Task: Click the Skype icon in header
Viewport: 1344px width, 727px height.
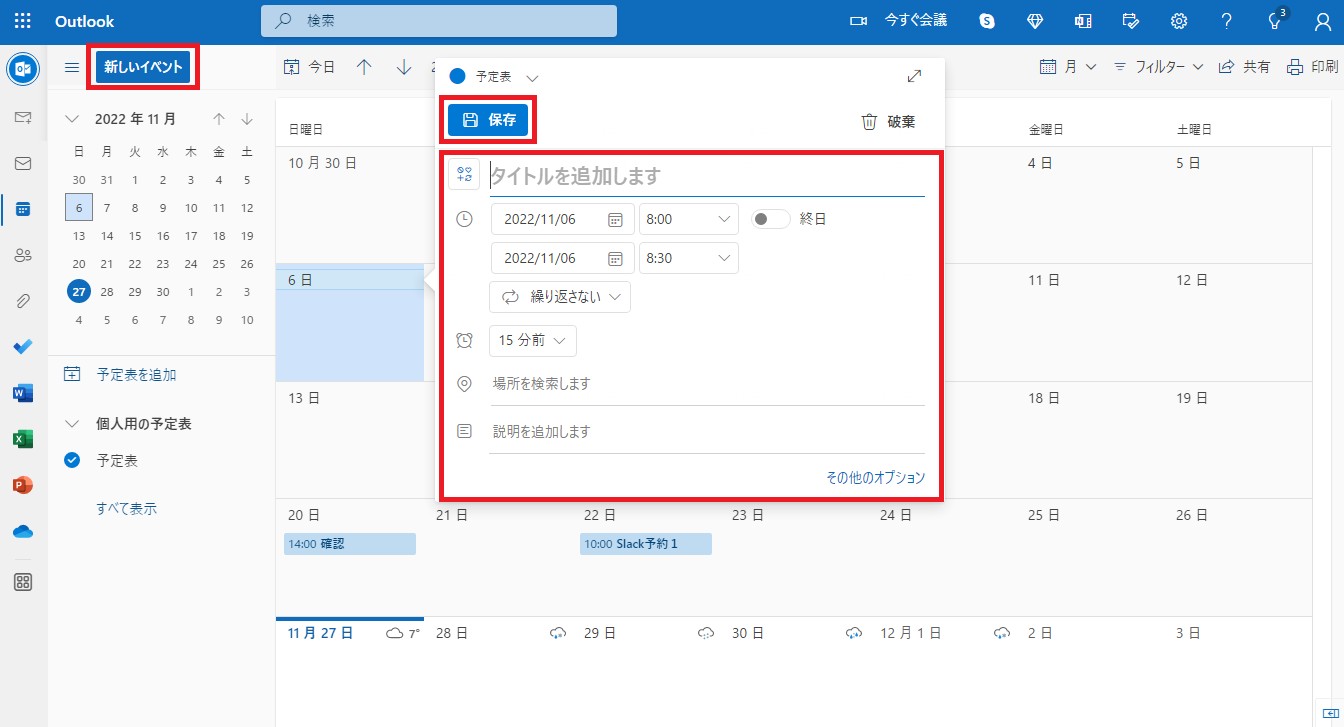Action: (987, 21)
